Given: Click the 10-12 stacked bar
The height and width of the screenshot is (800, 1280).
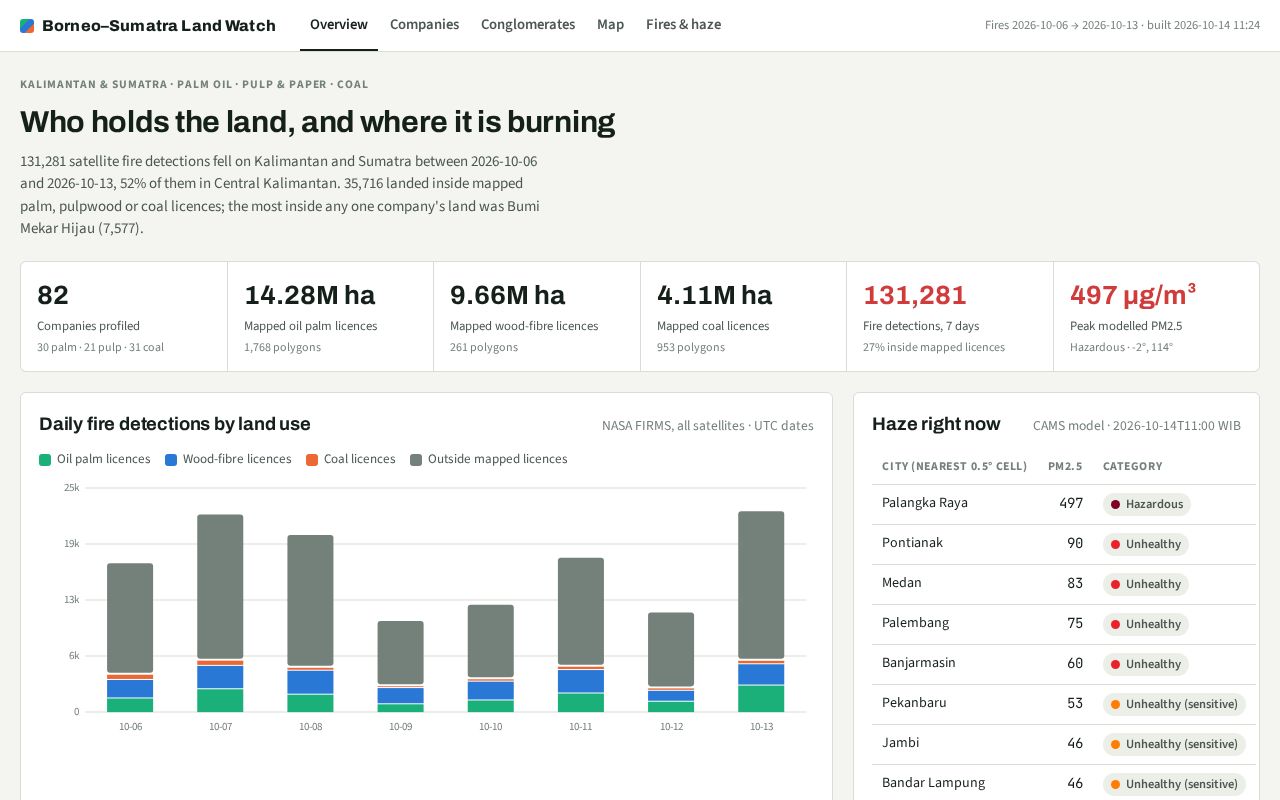Looking at the screenshot, I should [671, 662].
